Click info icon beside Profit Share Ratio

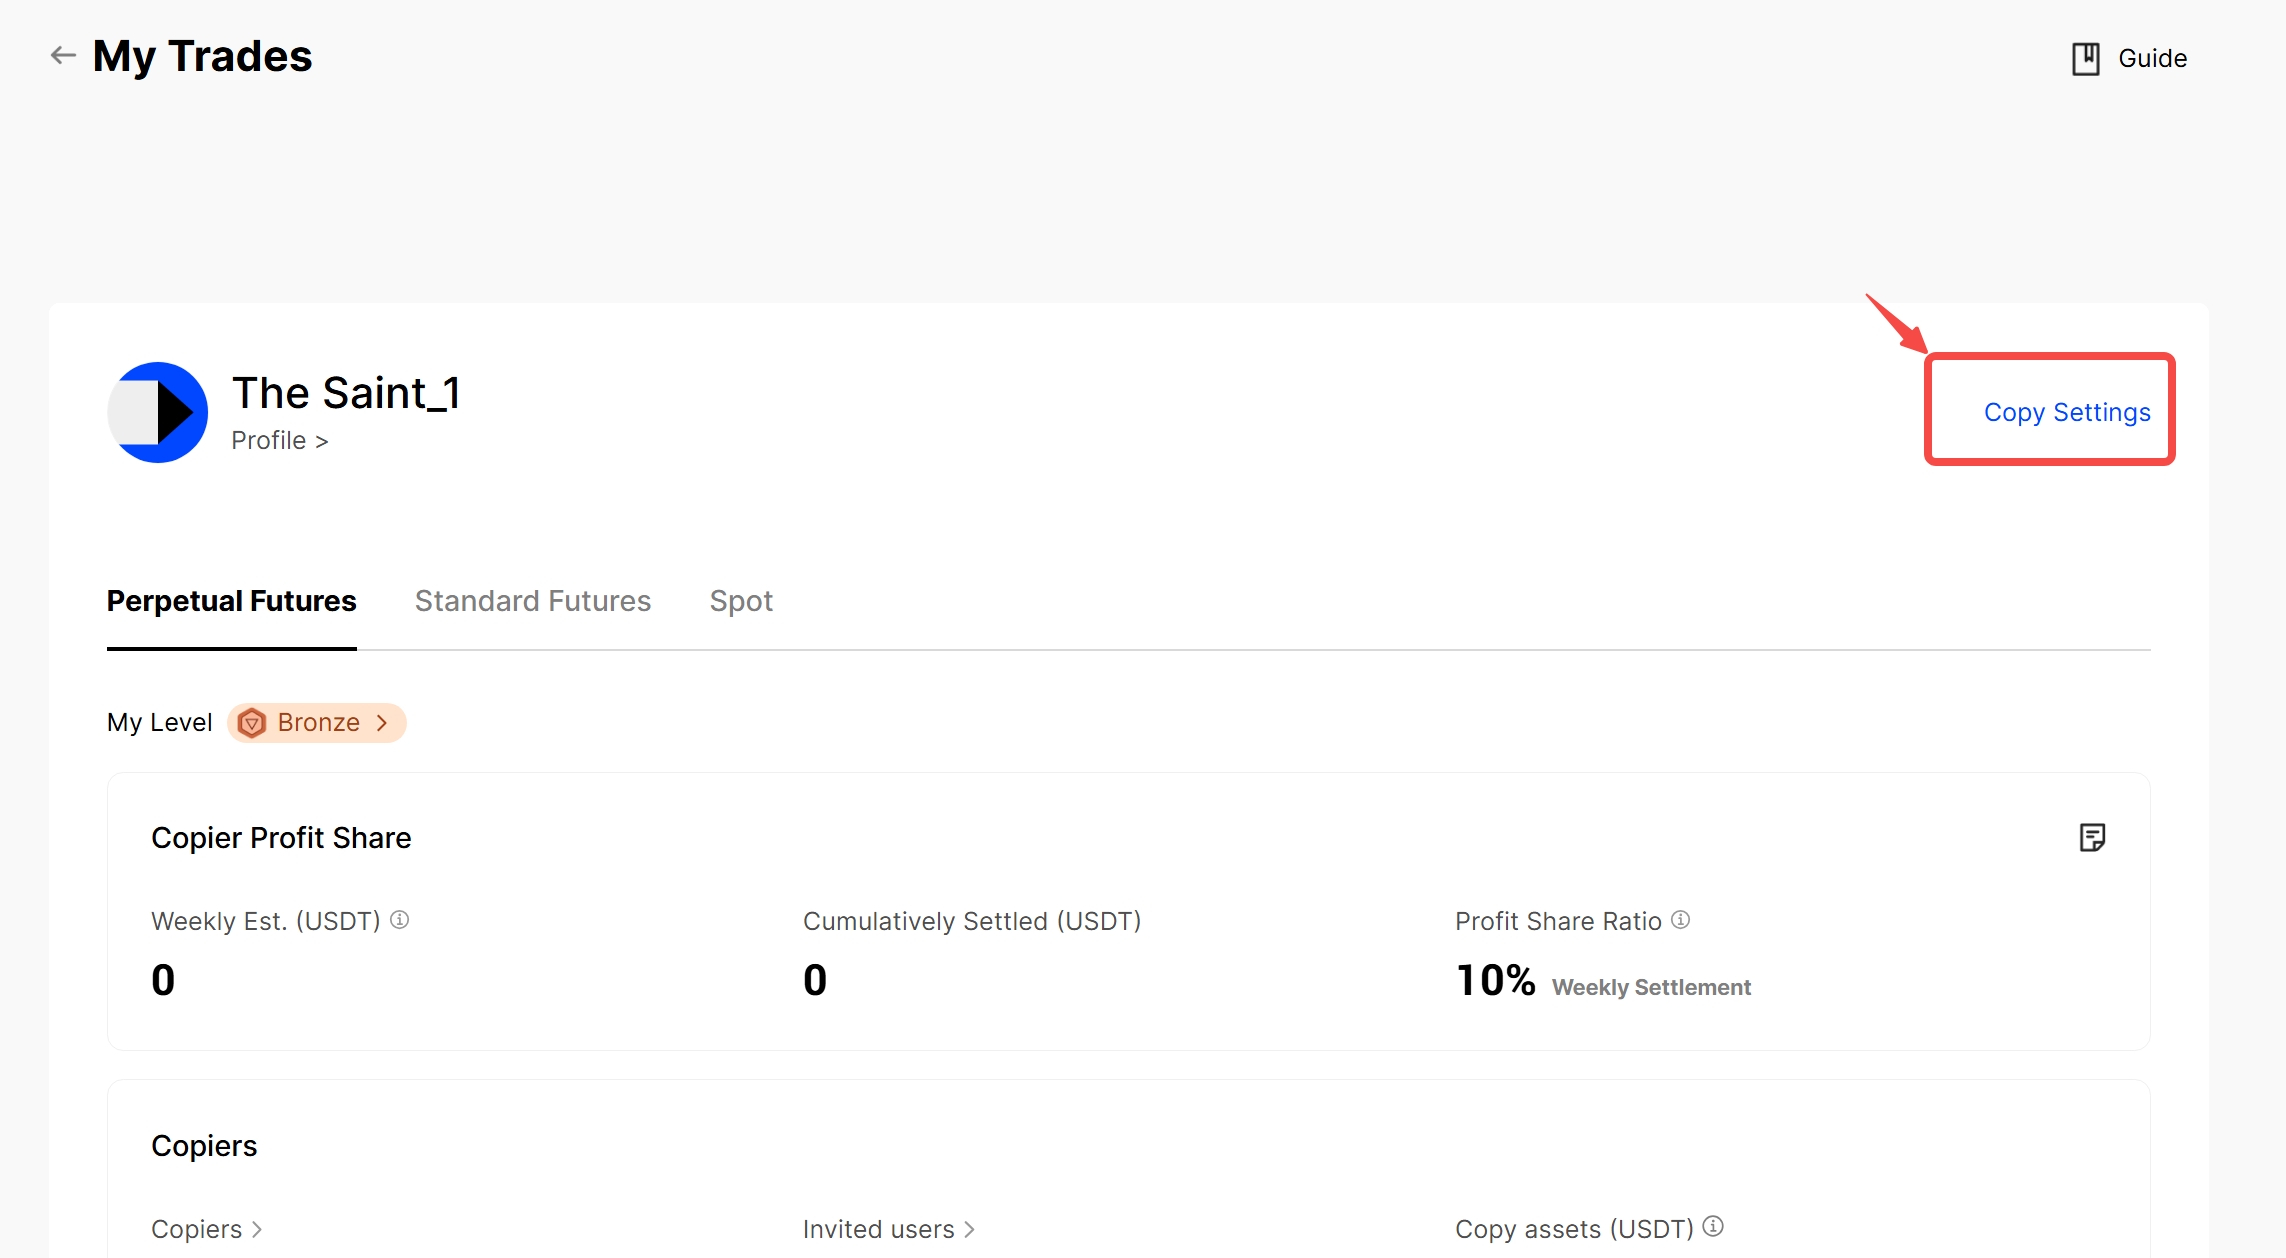(1681, 920)
